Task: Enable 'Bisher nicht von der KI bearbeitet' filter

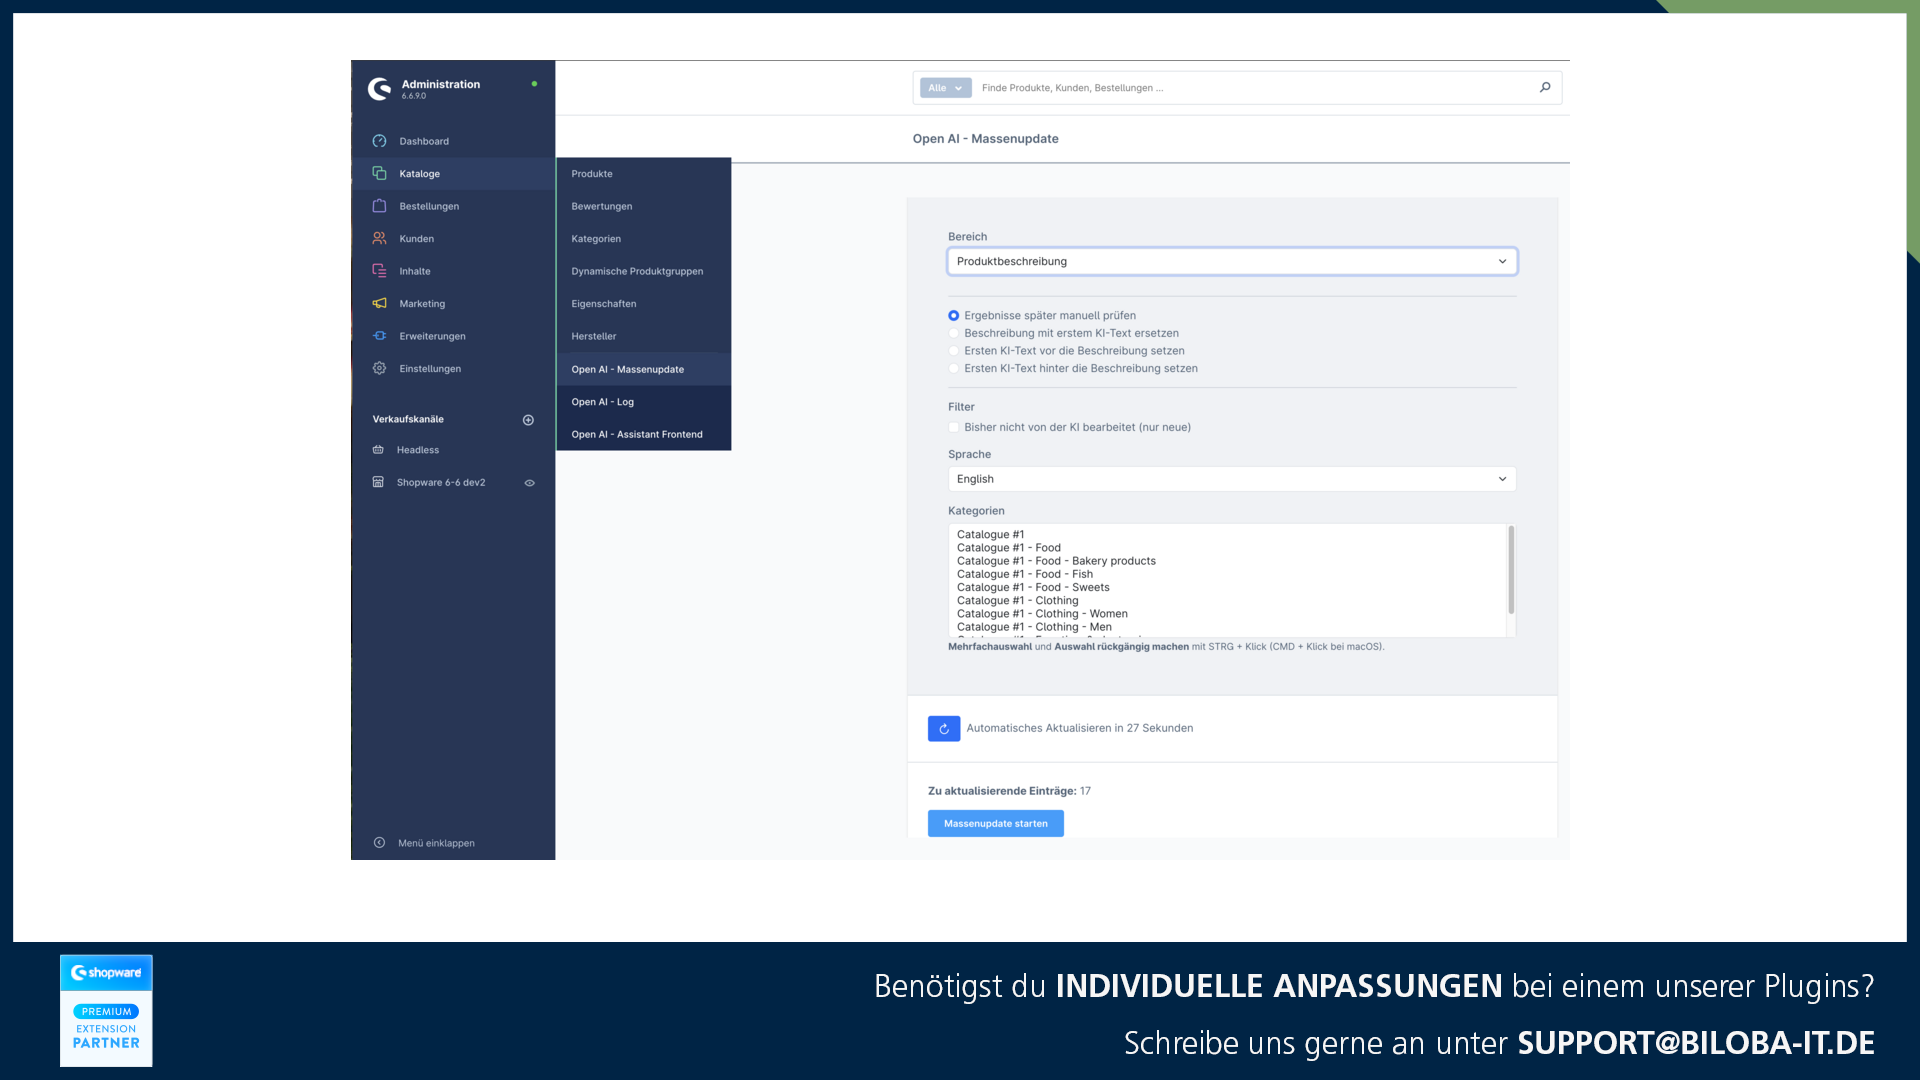Action: (953, 426)
